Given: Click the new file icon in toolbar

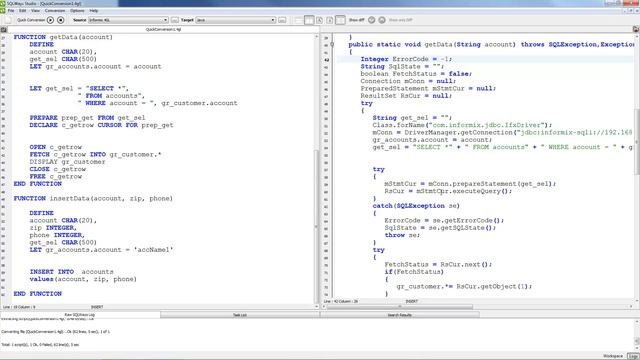Looking at the screenshot, I should 8,20.
